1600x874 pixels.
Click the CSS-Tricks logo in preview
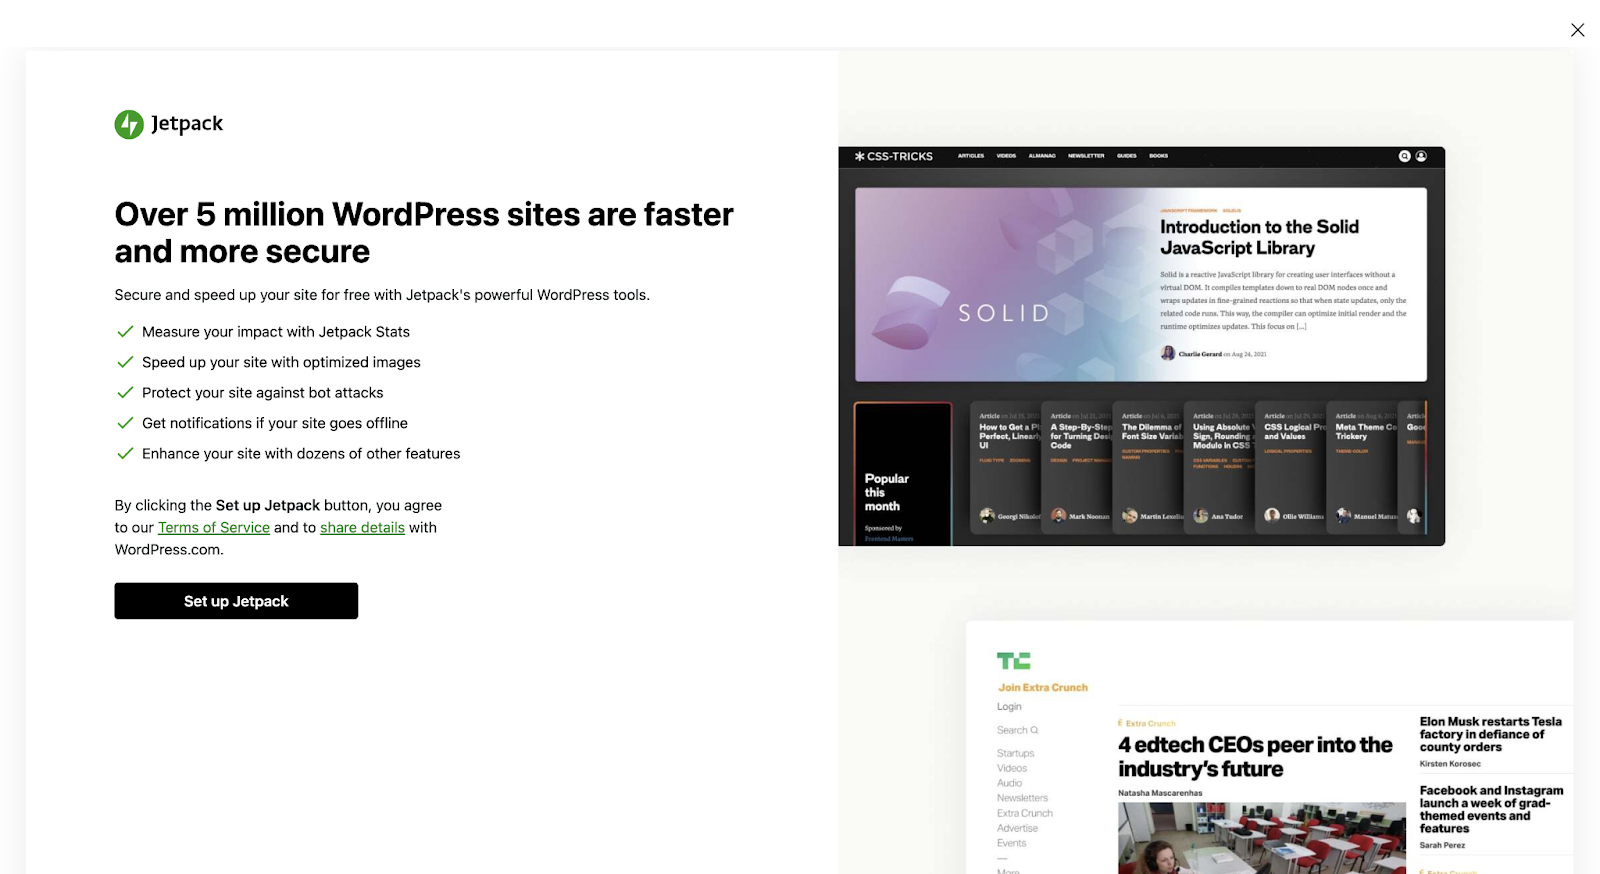pyautogui.click(x=893, y=156)
